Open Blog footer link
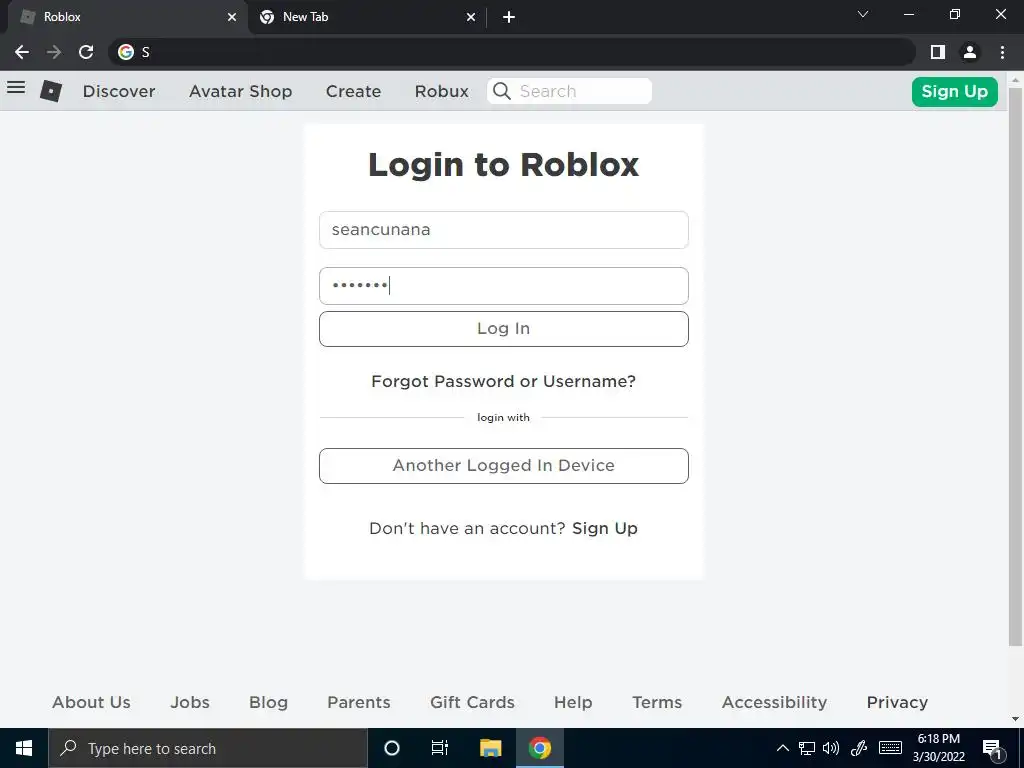The height and width of the screenshot is (768, 1024). (x=268, y=702)
